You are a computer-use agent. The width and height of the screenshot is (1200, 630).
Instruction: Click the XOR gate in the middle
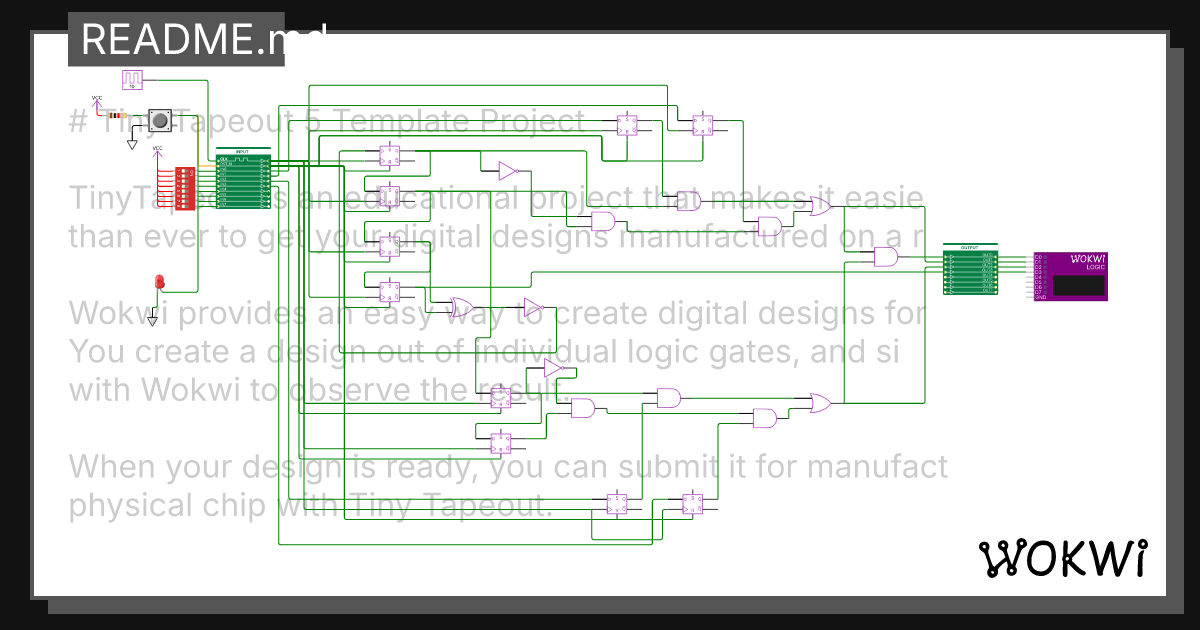pos(463,306)
